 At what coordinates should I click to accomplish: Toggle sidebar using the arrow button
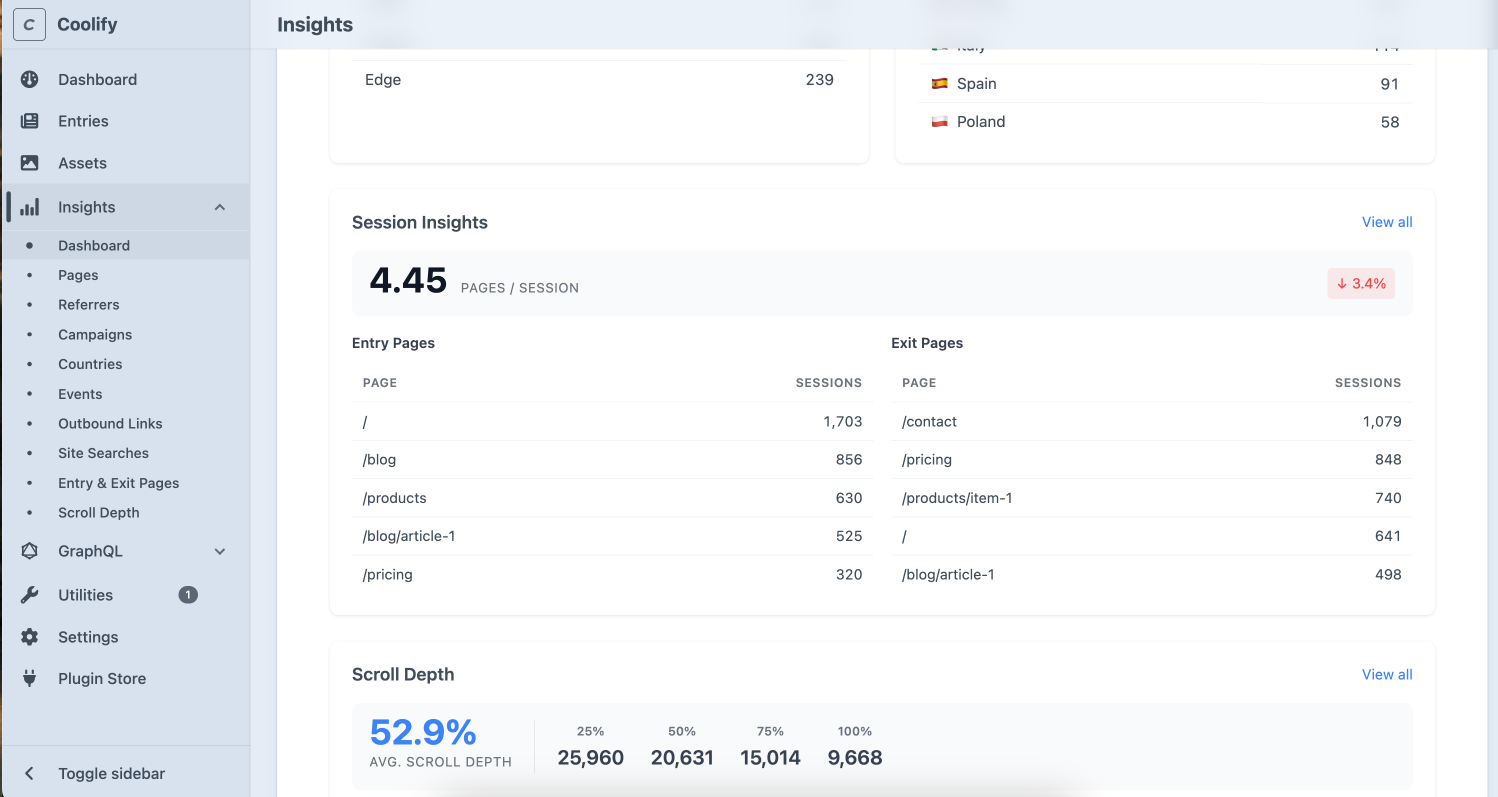coord(29,773)
